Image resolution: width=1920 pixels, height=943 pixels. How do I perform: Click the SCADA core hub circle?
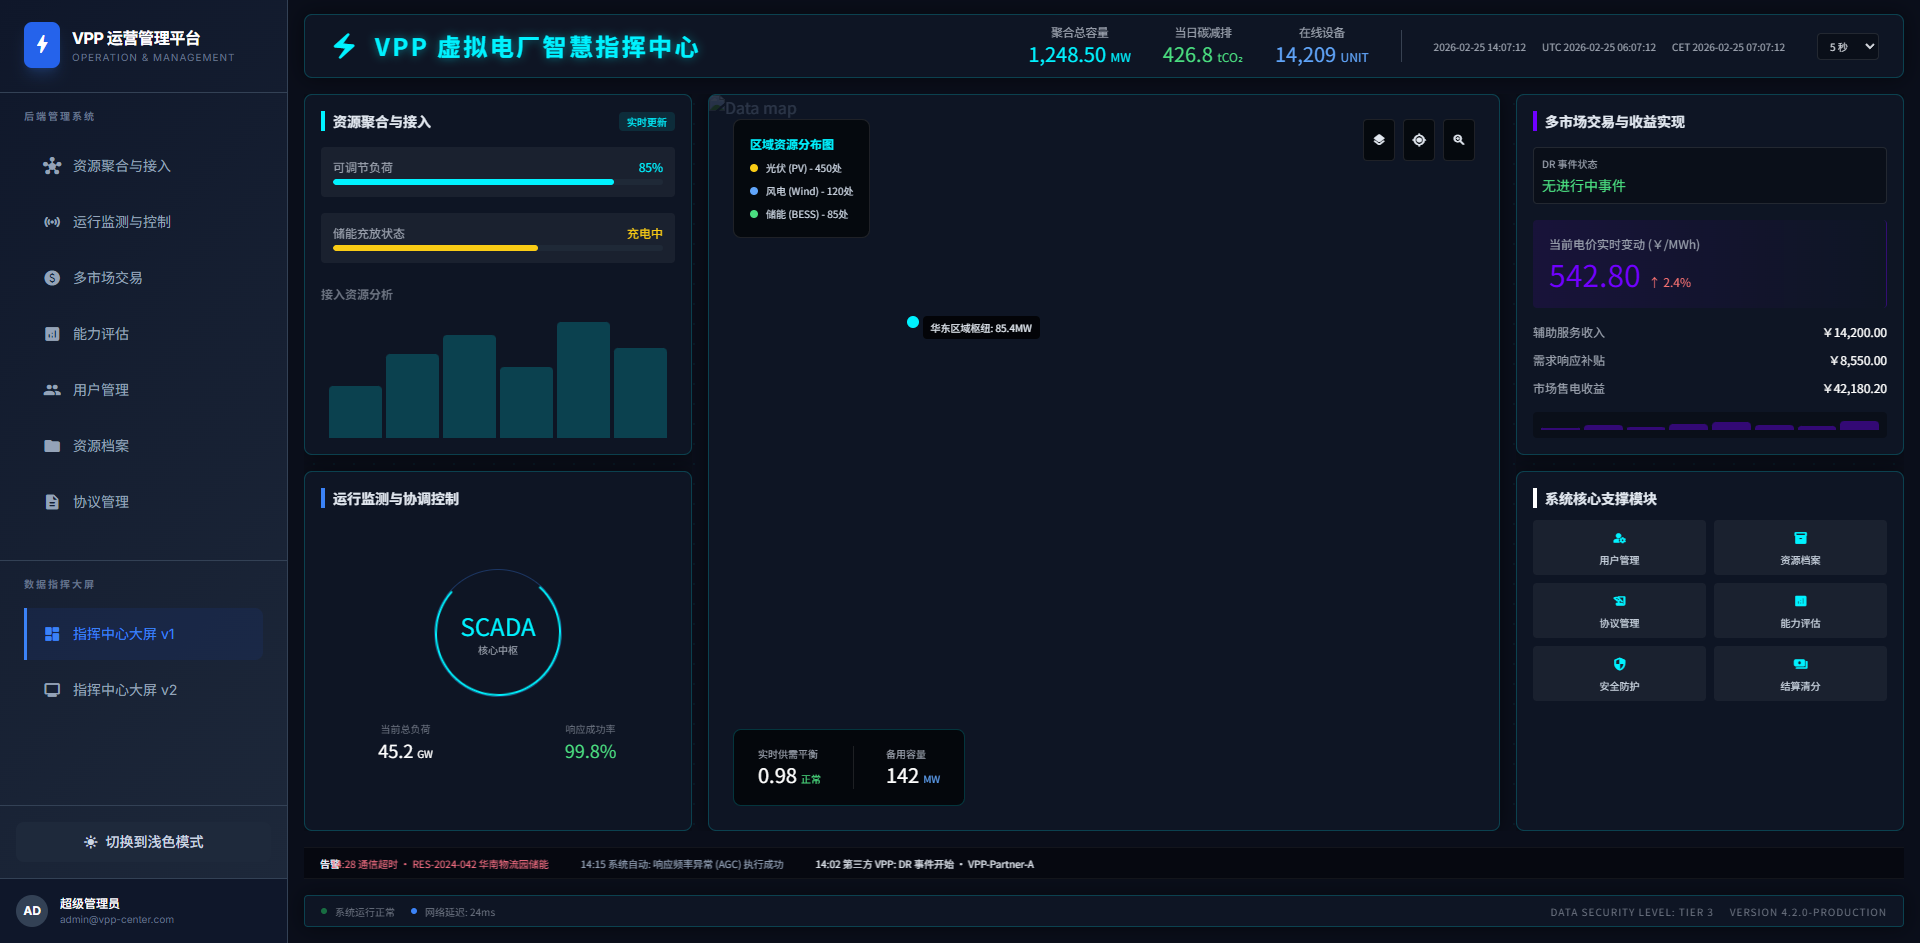click(497, 633)
